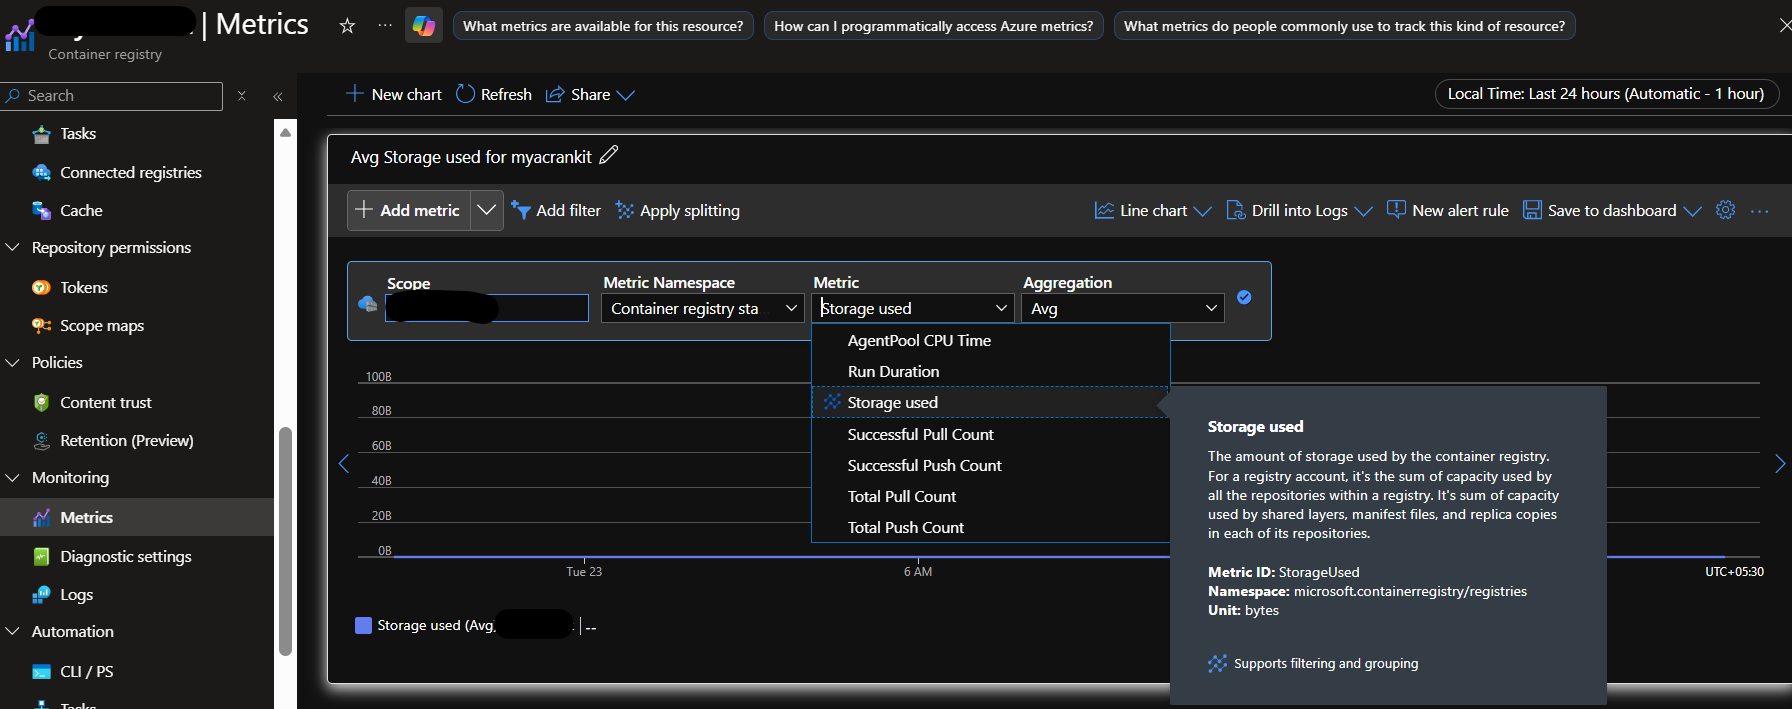The height and width of the screenshot is (709, 1792).
Task: Open Retention (Preview) sidebar item
Action: tap(127, 440)
